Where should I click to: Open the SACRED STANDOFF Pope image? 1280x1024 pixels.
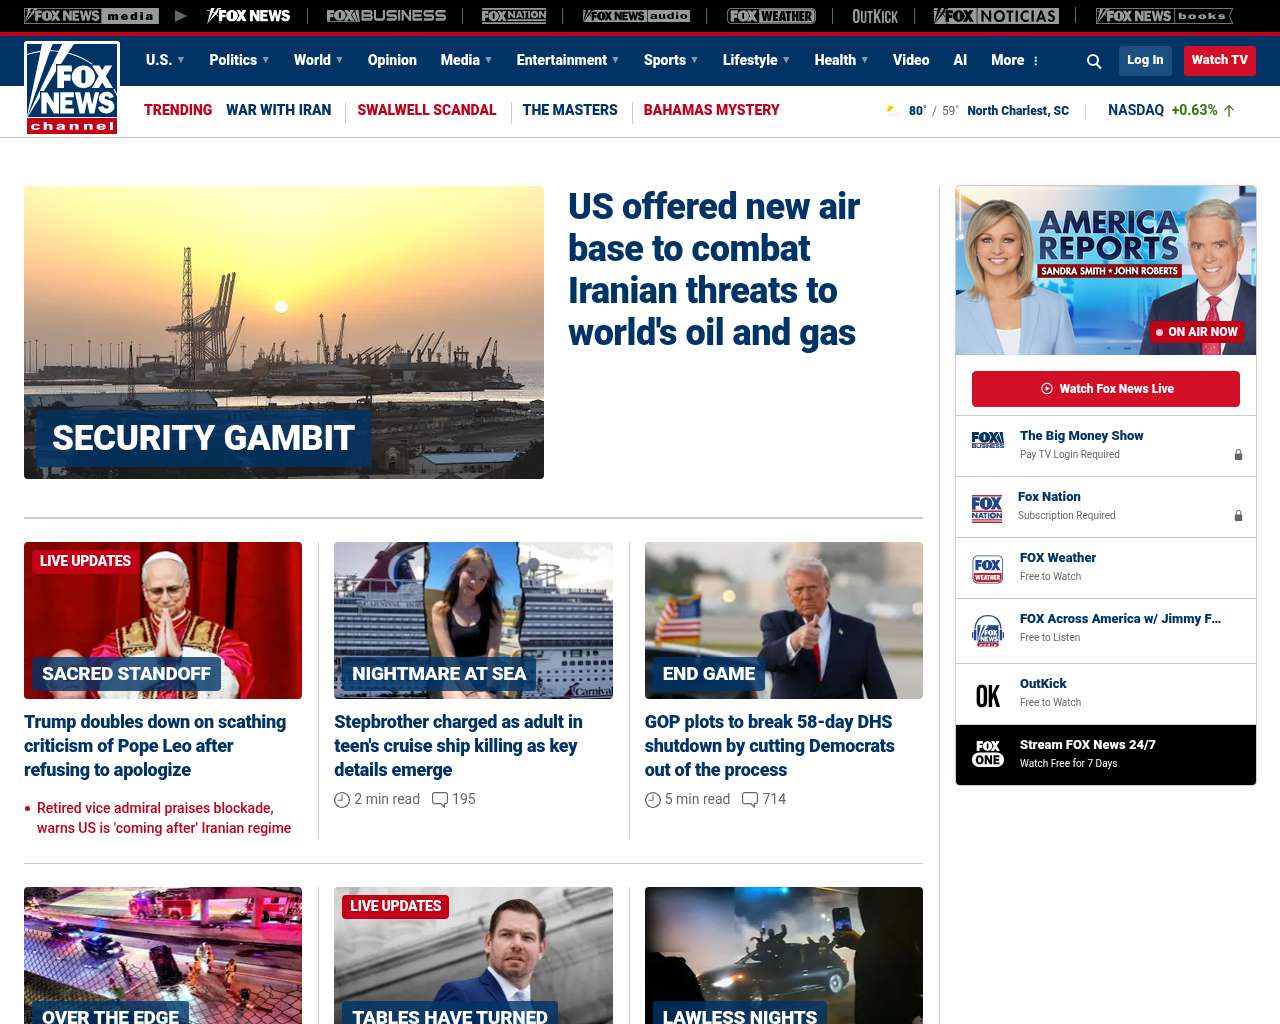pos(163,620)
